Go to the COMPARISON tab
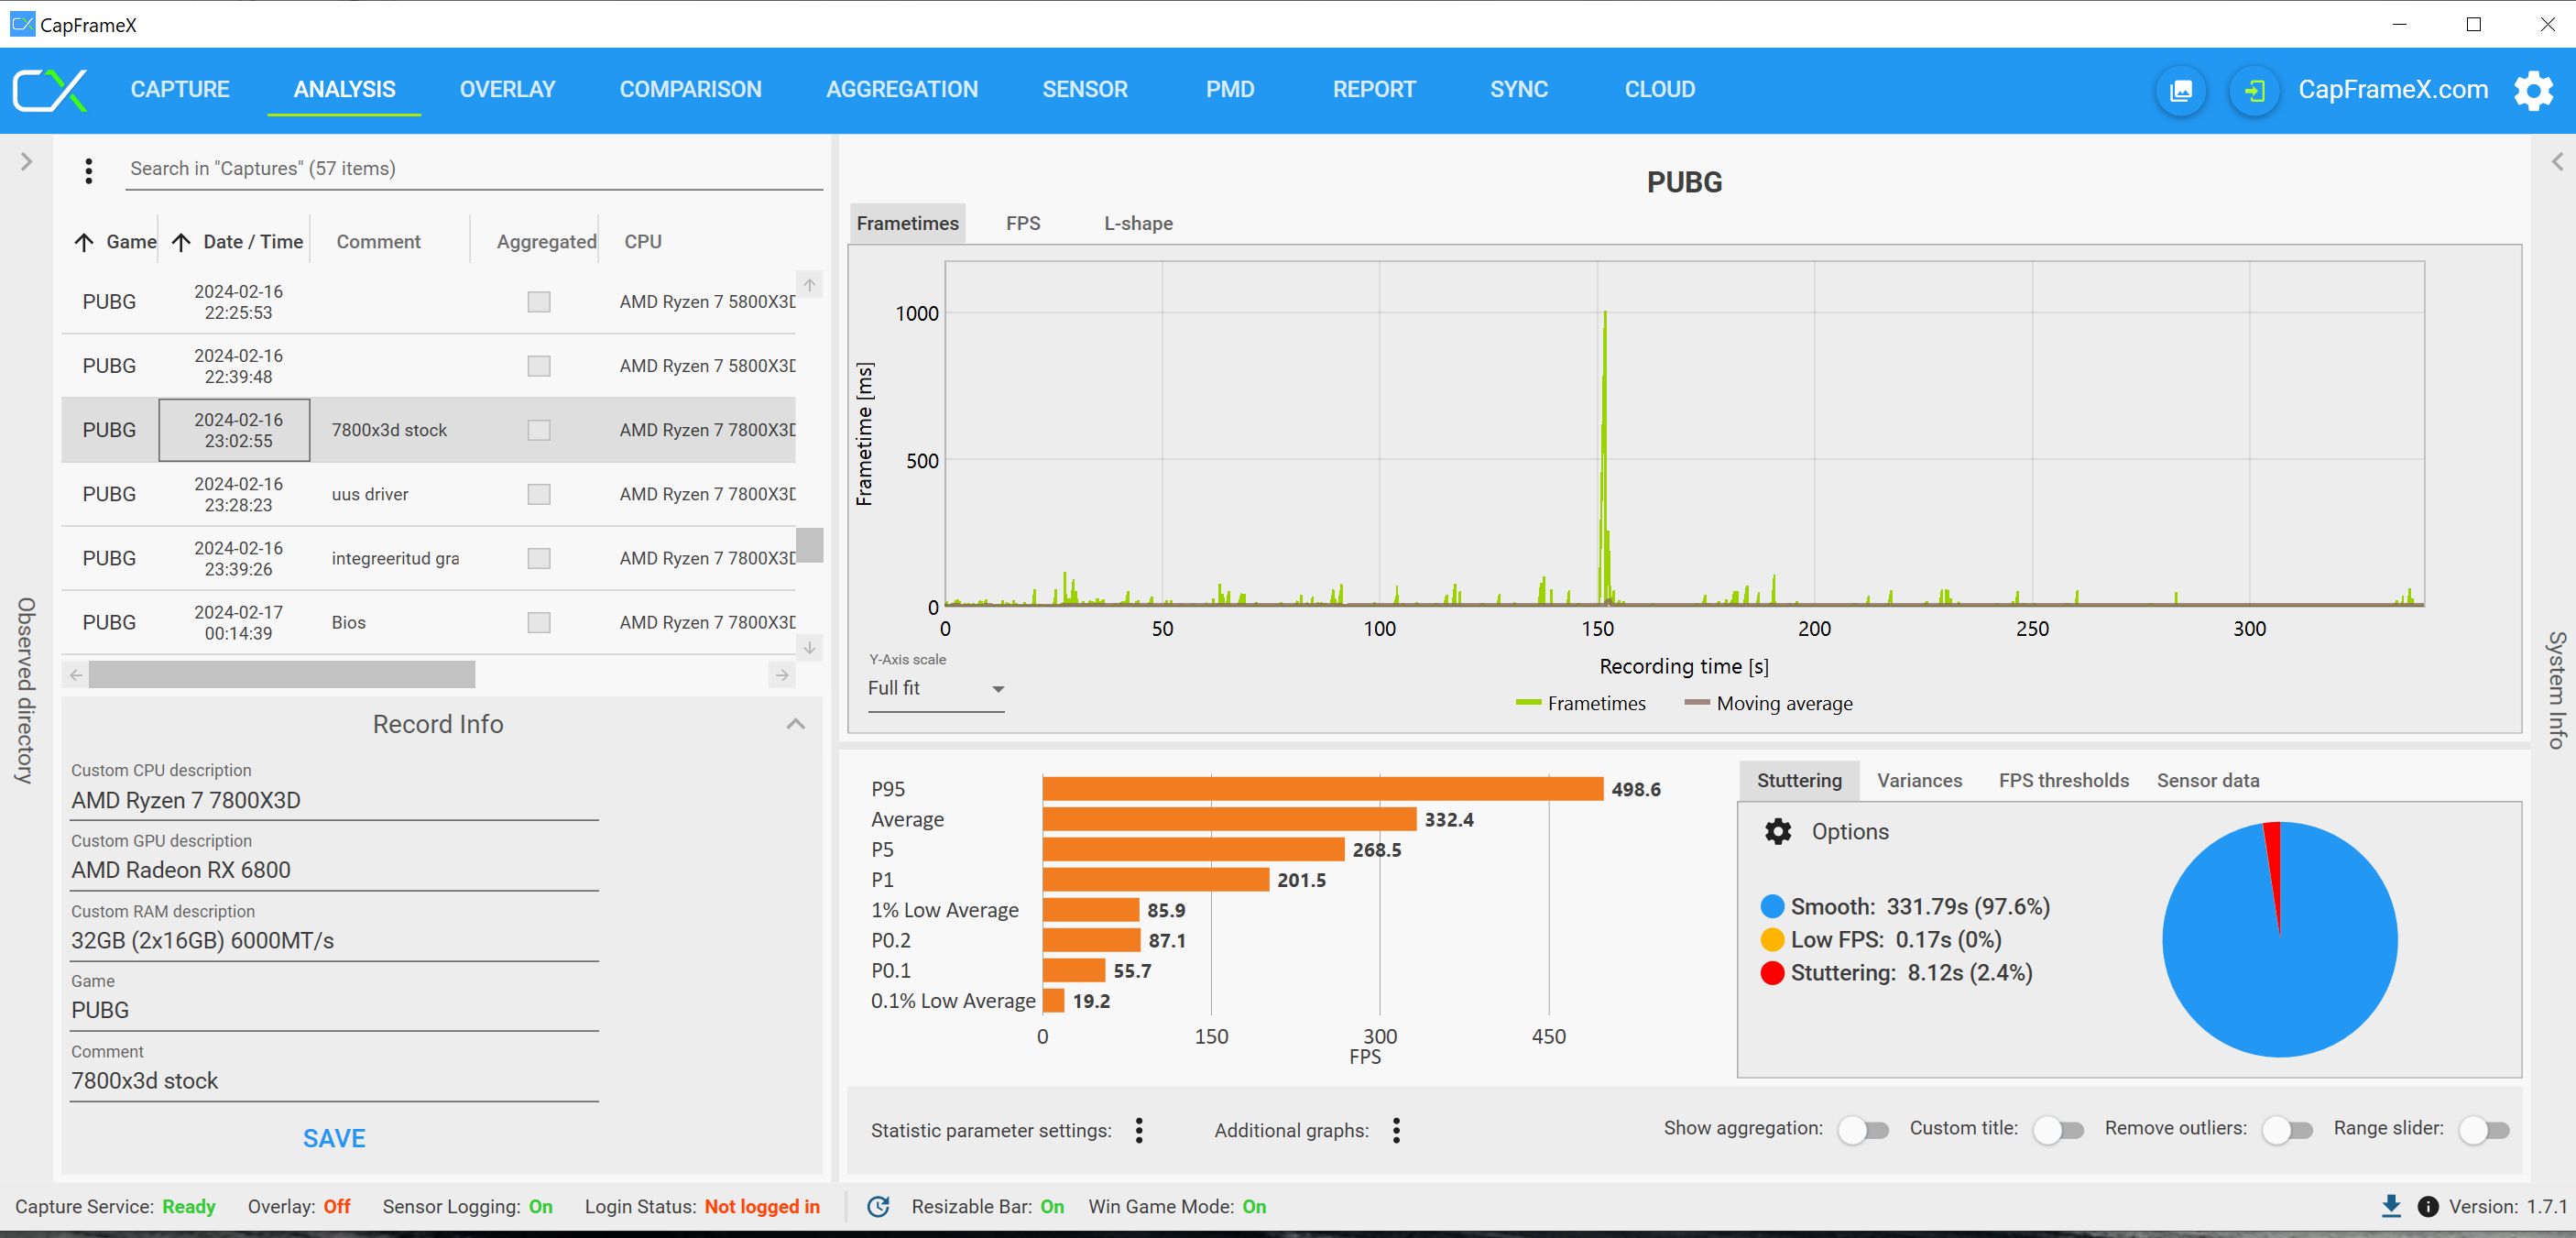This screenshot has width=2576, height=1238. click(690, 90)
